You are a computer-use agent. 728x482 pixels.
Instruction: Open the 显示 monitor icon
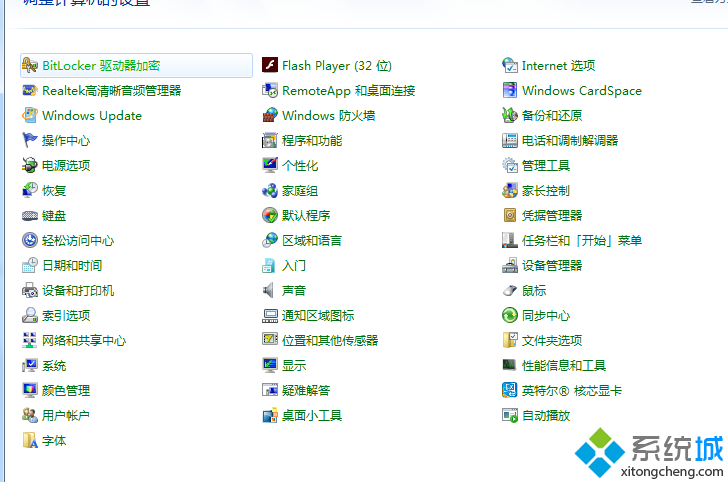pos(270,365)
